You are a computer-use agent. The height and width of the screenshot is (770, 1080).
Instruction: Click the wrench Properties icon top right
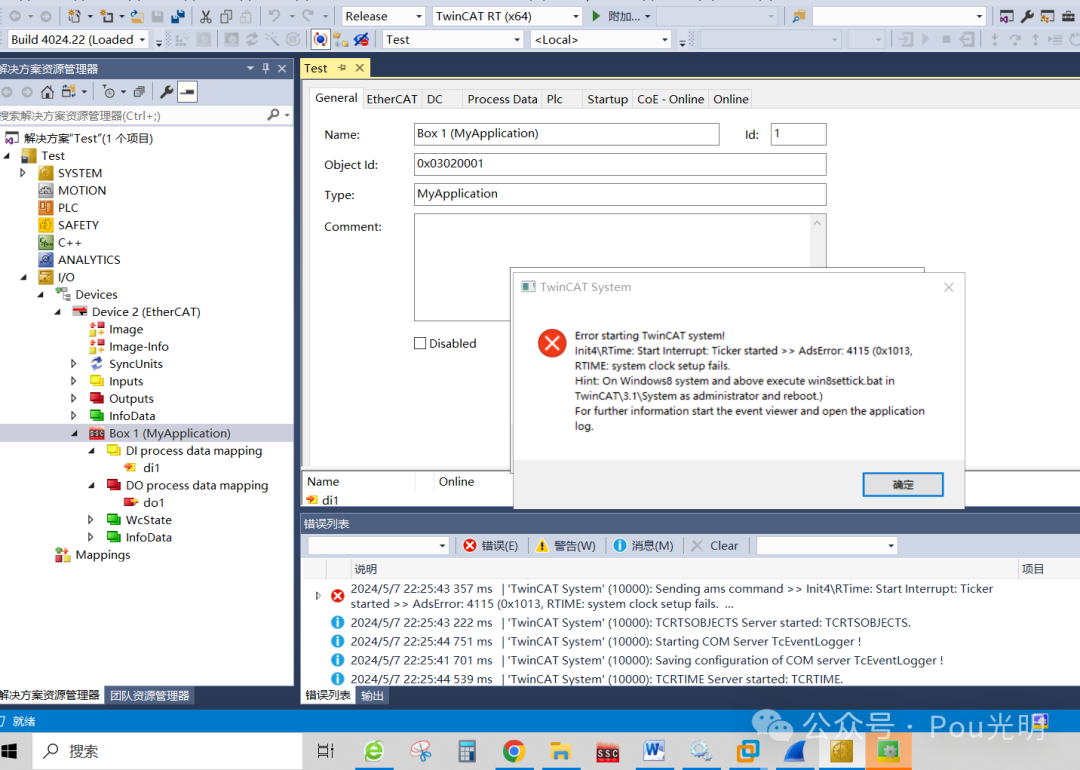pos(1027,16)
